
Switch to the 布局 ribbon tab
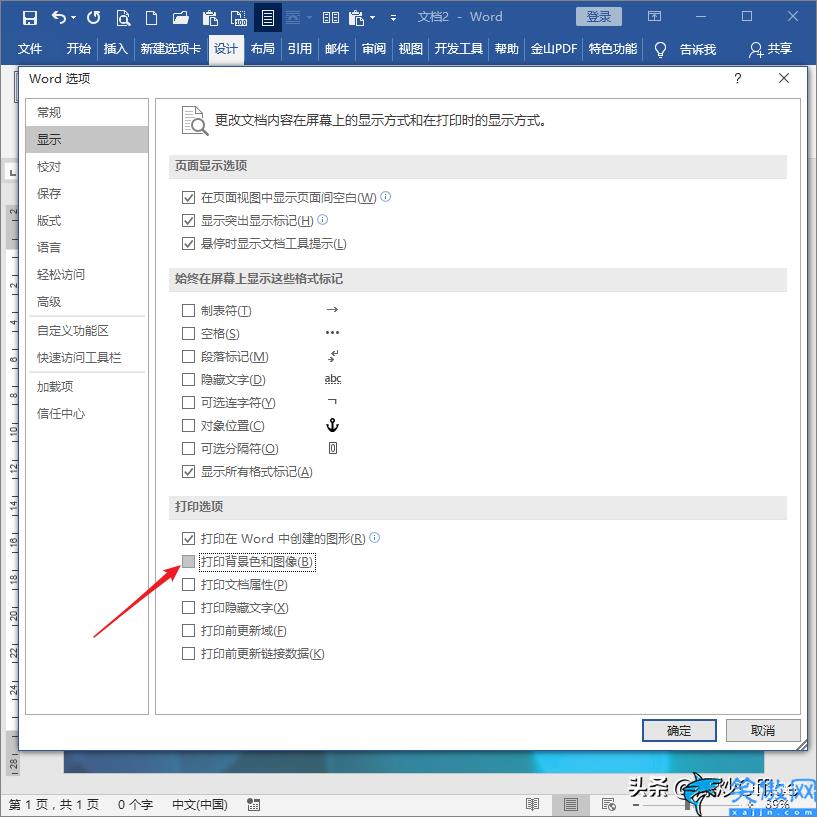[x=263, y=49]
